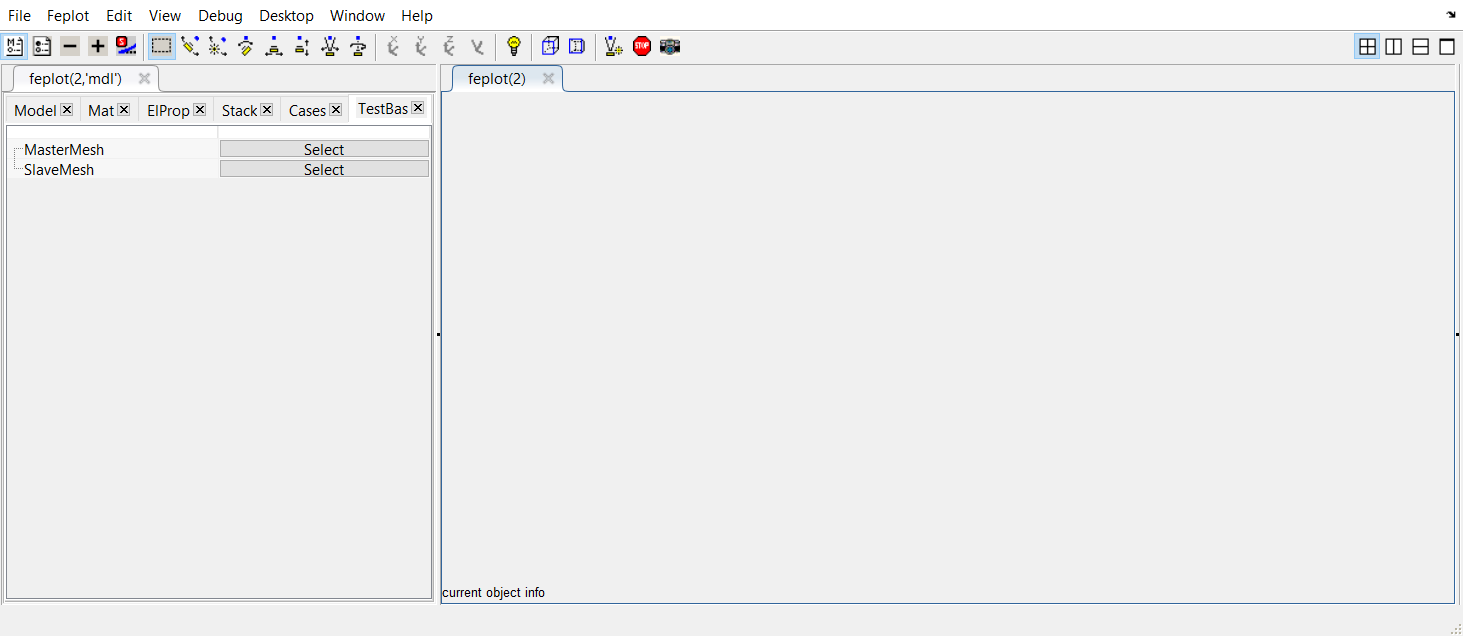Screen dimensions: 1463x636
Task: Click the model properties icon at toolbar start
Action: pyautogui.click(x=14, y=46)
